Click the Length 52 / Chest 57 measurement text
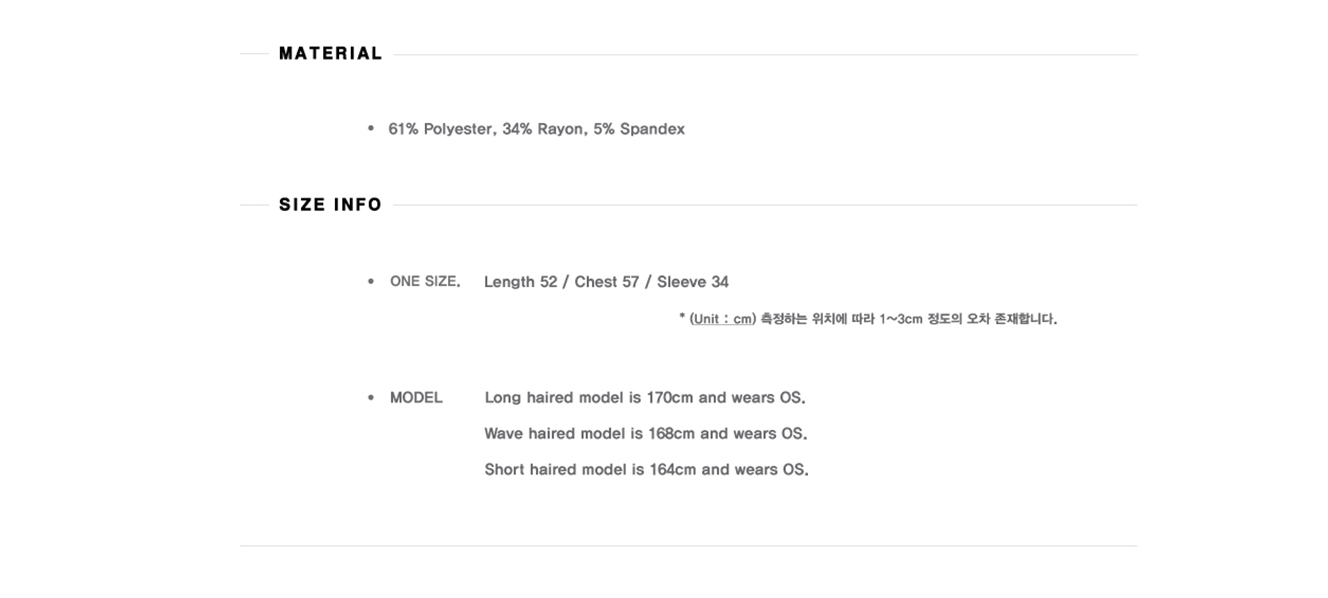This screenshot has width=1328, height=598. (561, 282)
